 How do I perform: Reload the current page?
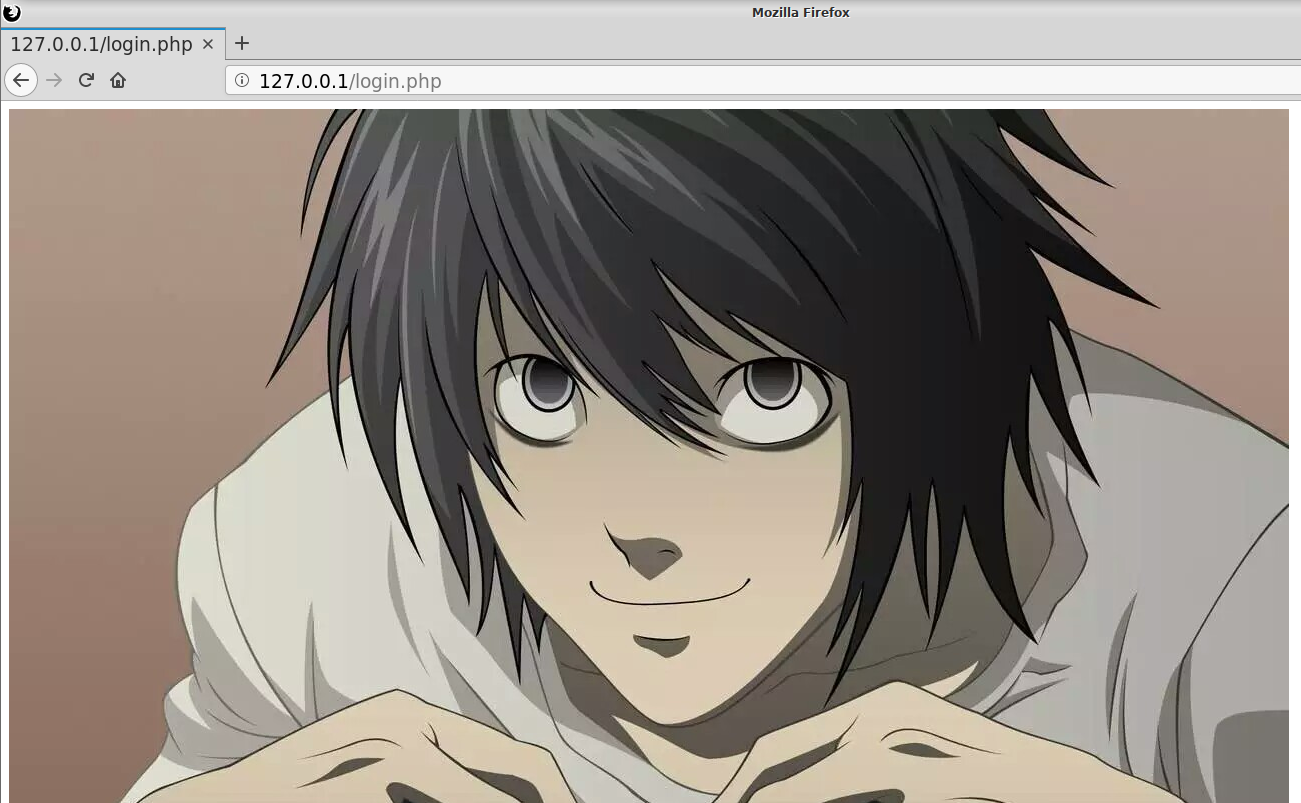(x=86, y=80)
